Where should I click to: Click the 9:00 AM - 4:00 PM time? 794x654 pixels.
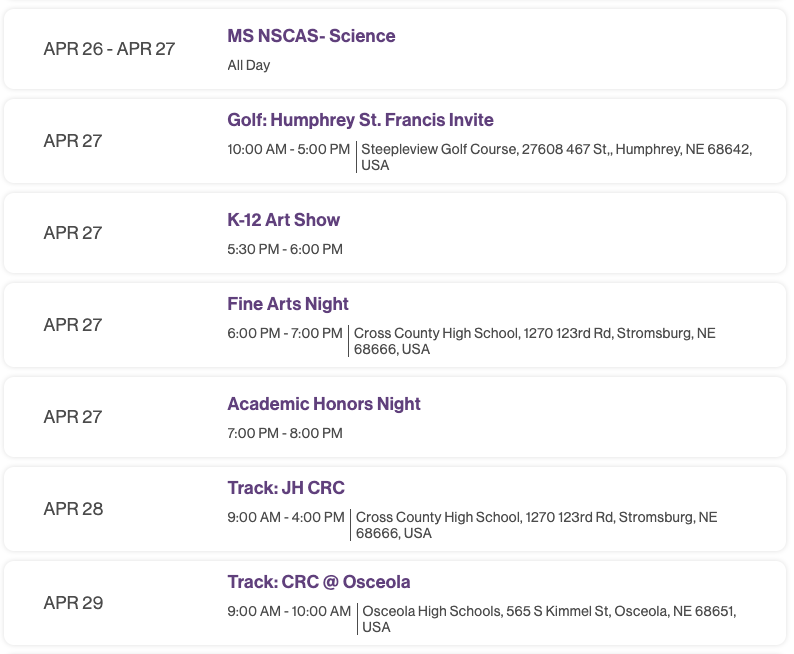coord(285,517)
